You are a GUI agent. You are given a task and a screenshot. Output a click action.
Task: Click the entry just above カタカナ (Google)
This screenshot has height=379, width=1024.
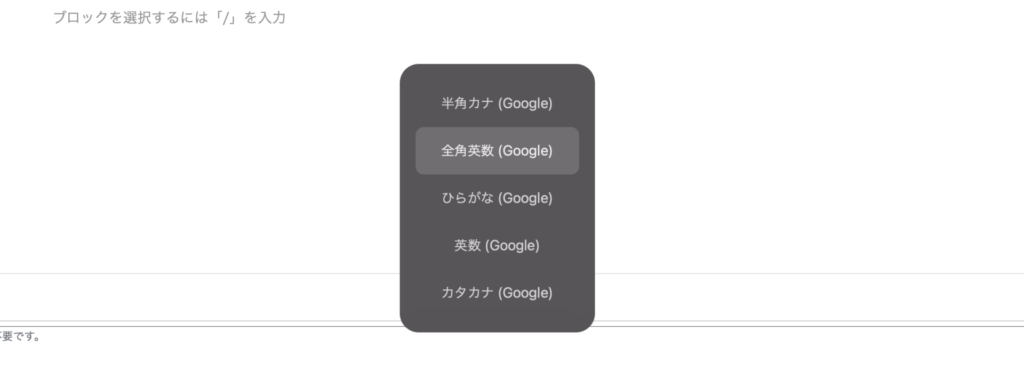point(497,246)
